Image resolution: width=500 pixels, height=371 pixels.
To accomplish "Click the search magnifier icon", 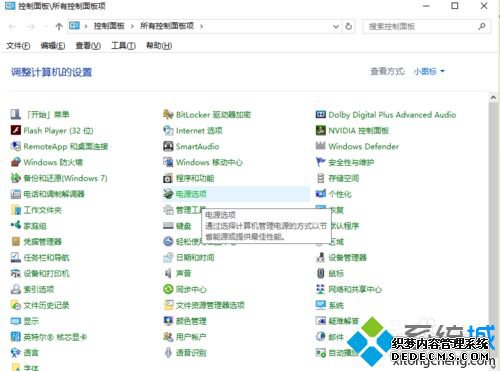I will tap(482, 26).
